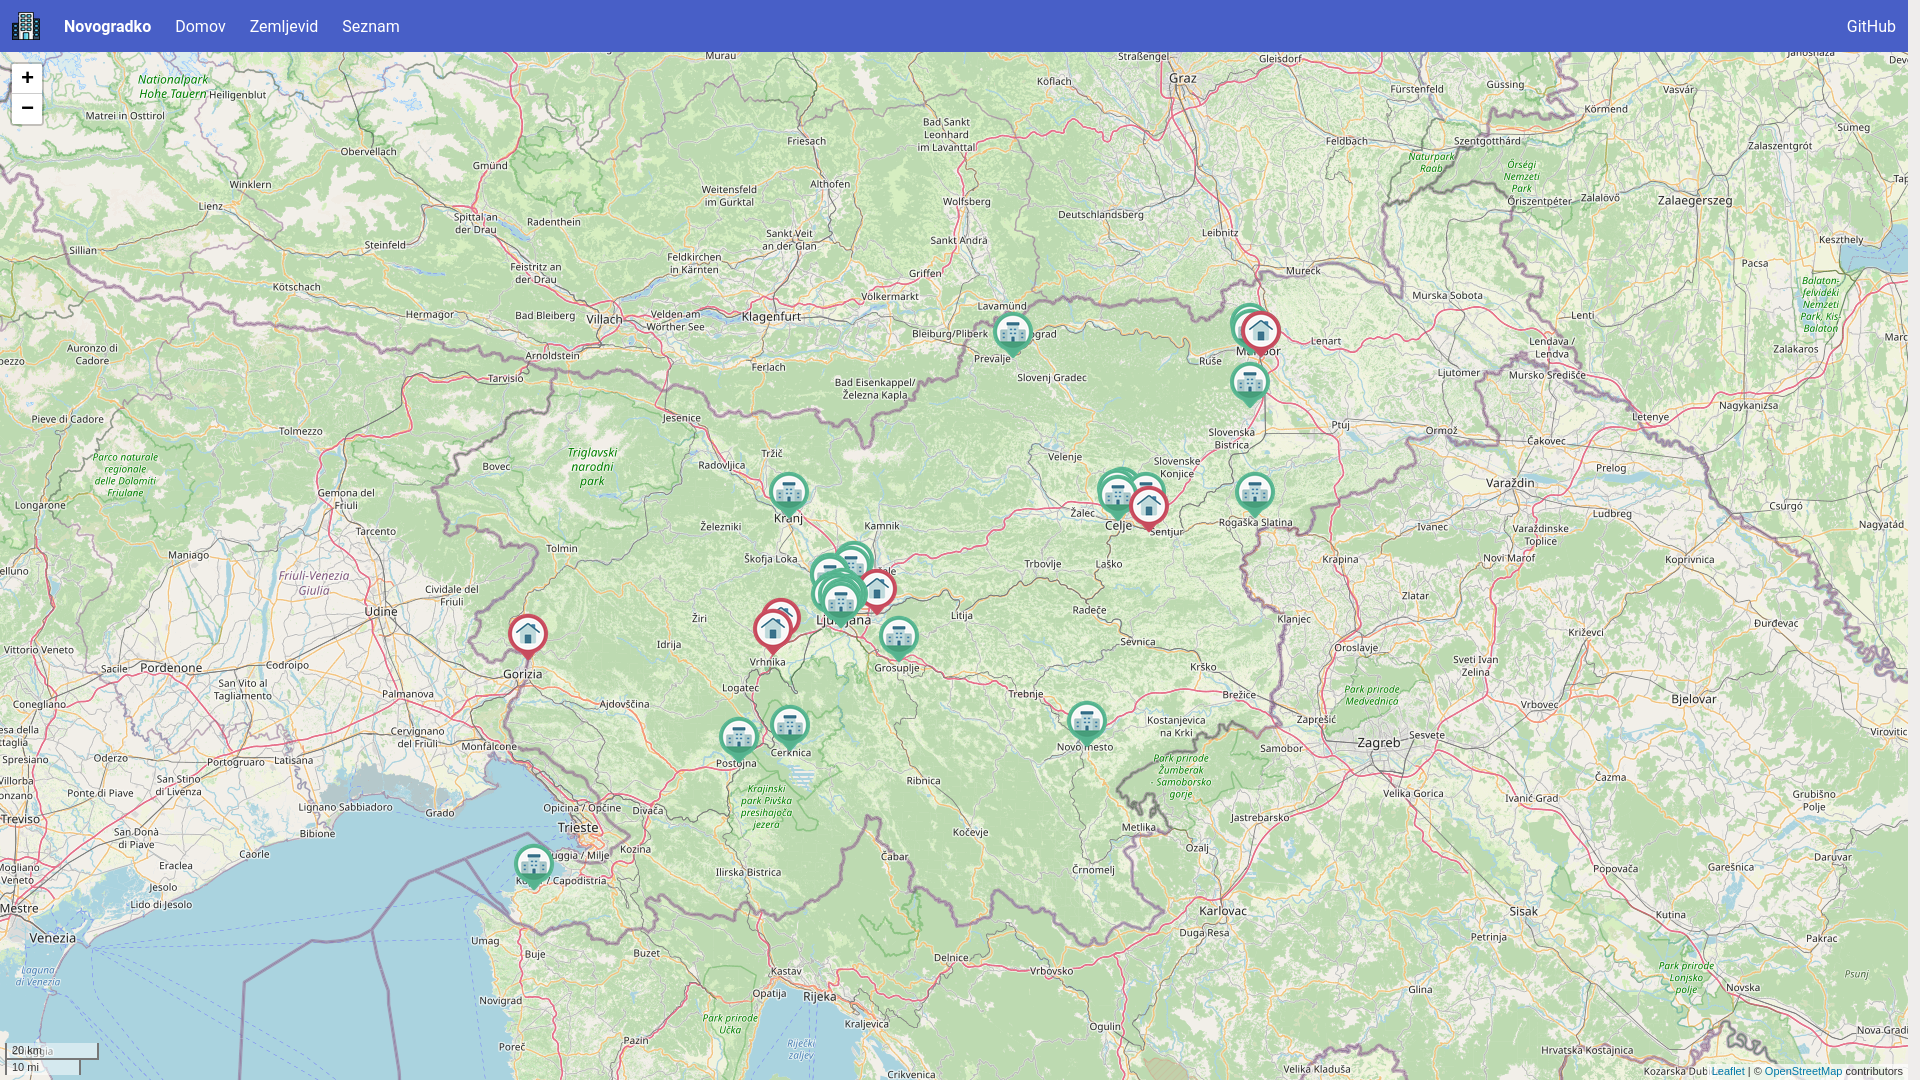1920x1080 pixels.
Task: Open the Domov menu item
Action: coord(200,26)
